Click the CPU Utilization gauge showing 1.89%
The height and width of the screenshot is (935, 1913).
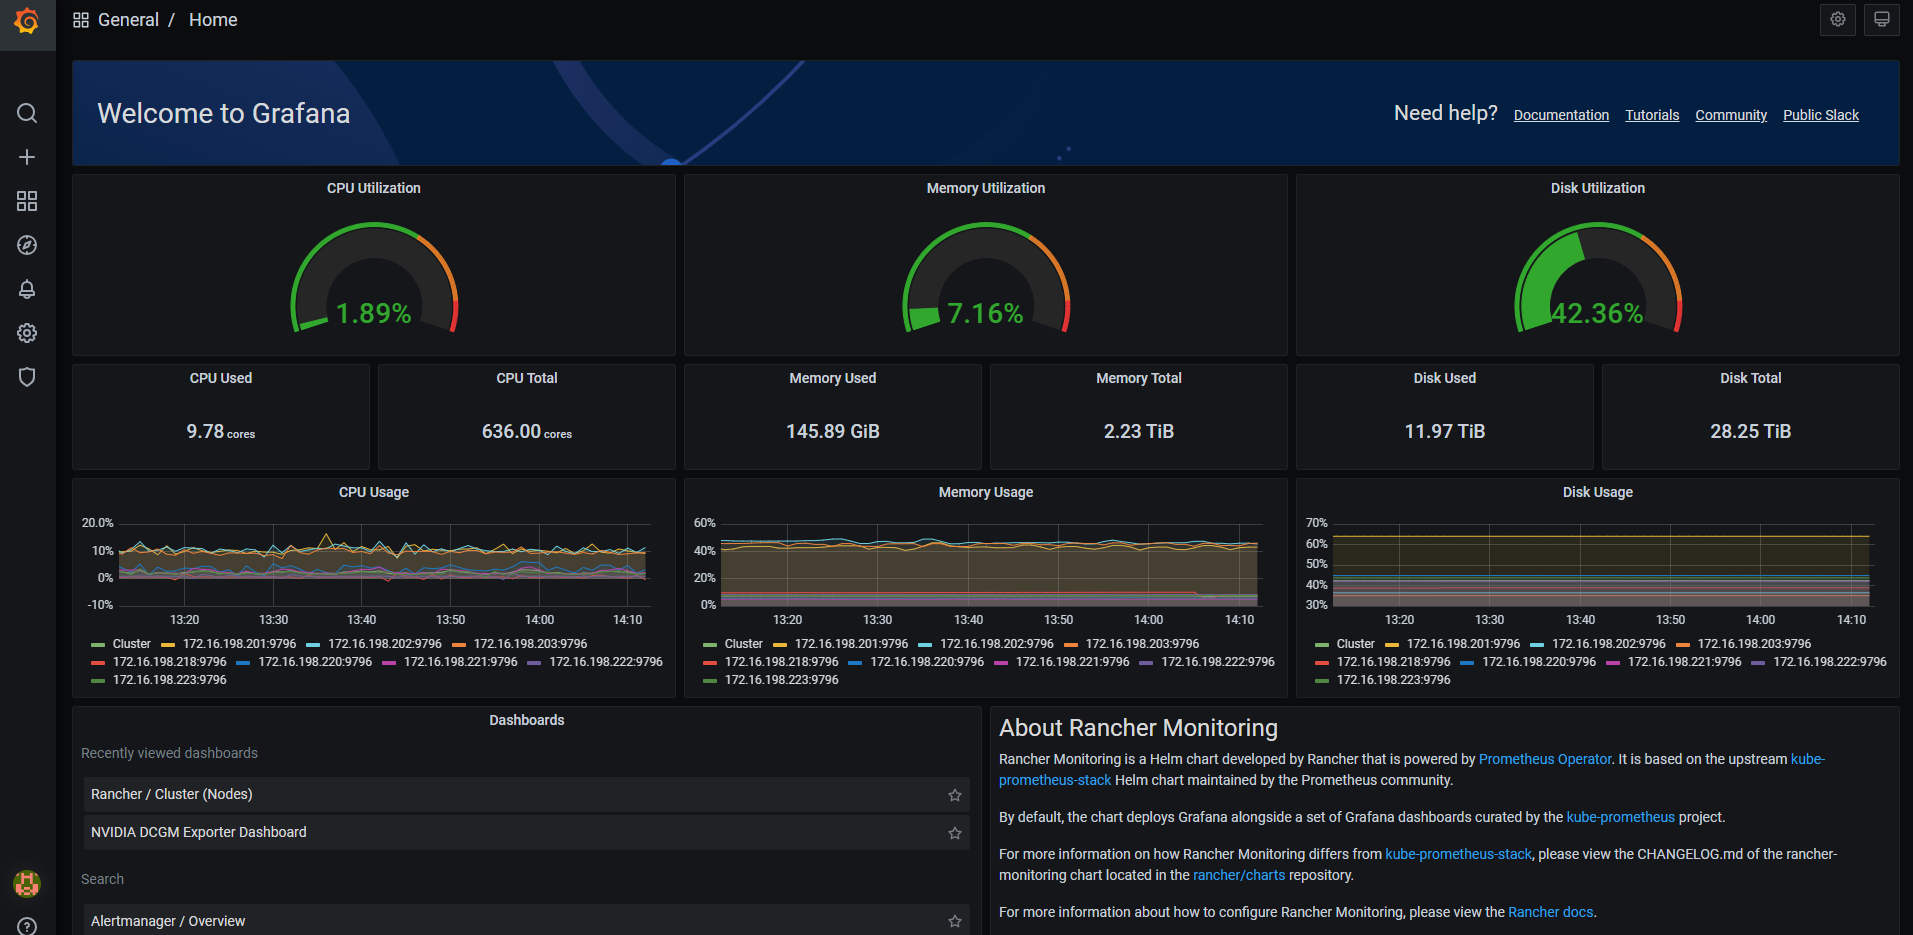click(374, 278)
